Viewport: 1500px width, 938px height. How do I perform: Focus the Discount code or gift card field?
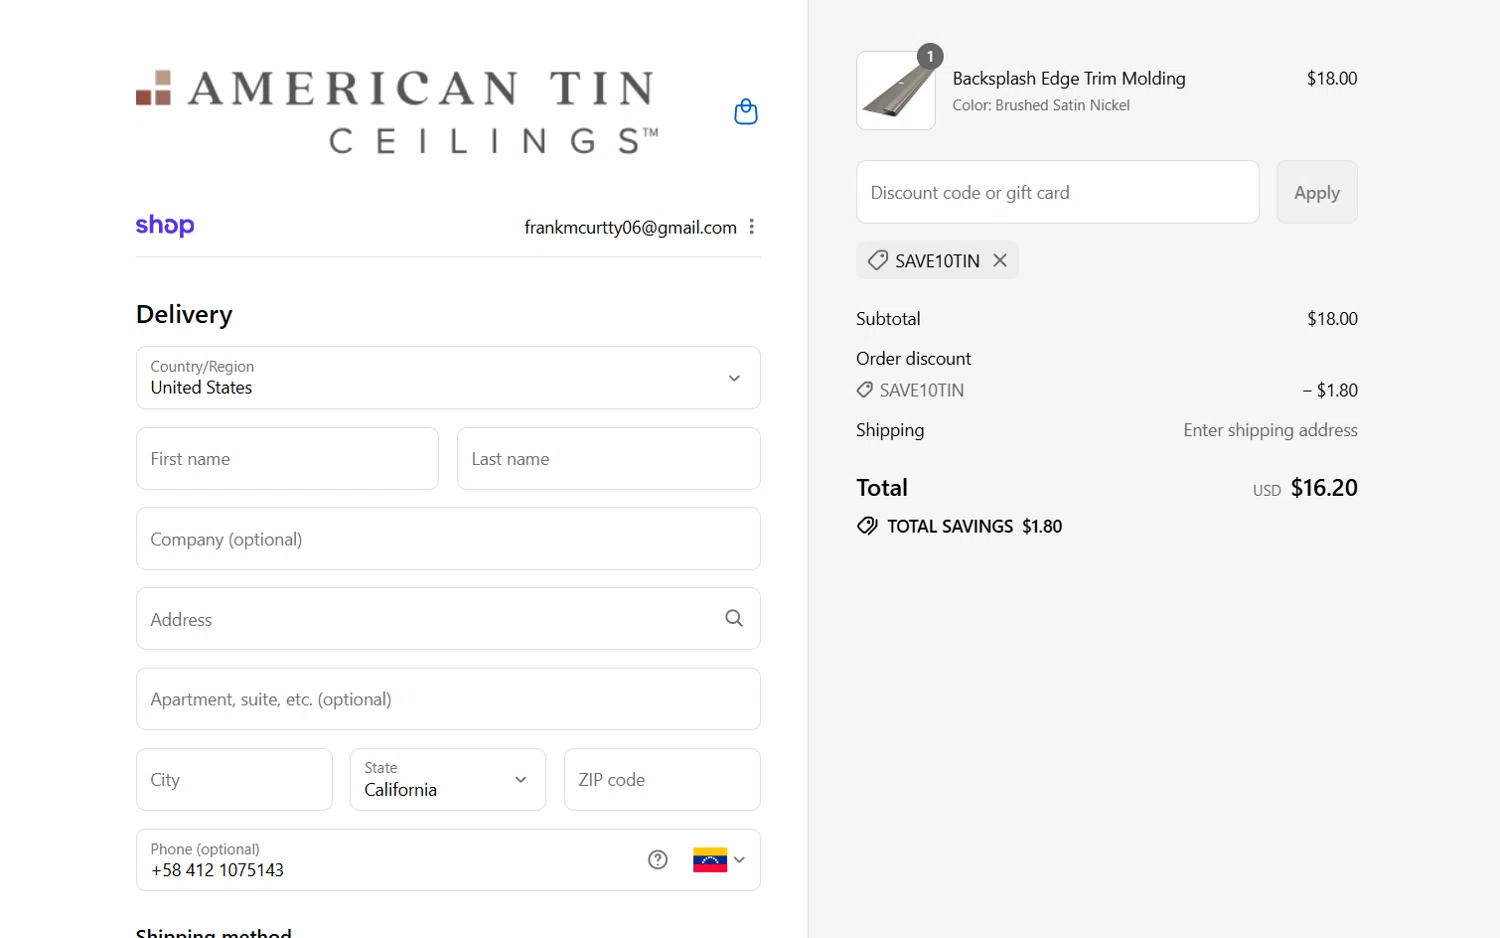[x=1058, y=192]
